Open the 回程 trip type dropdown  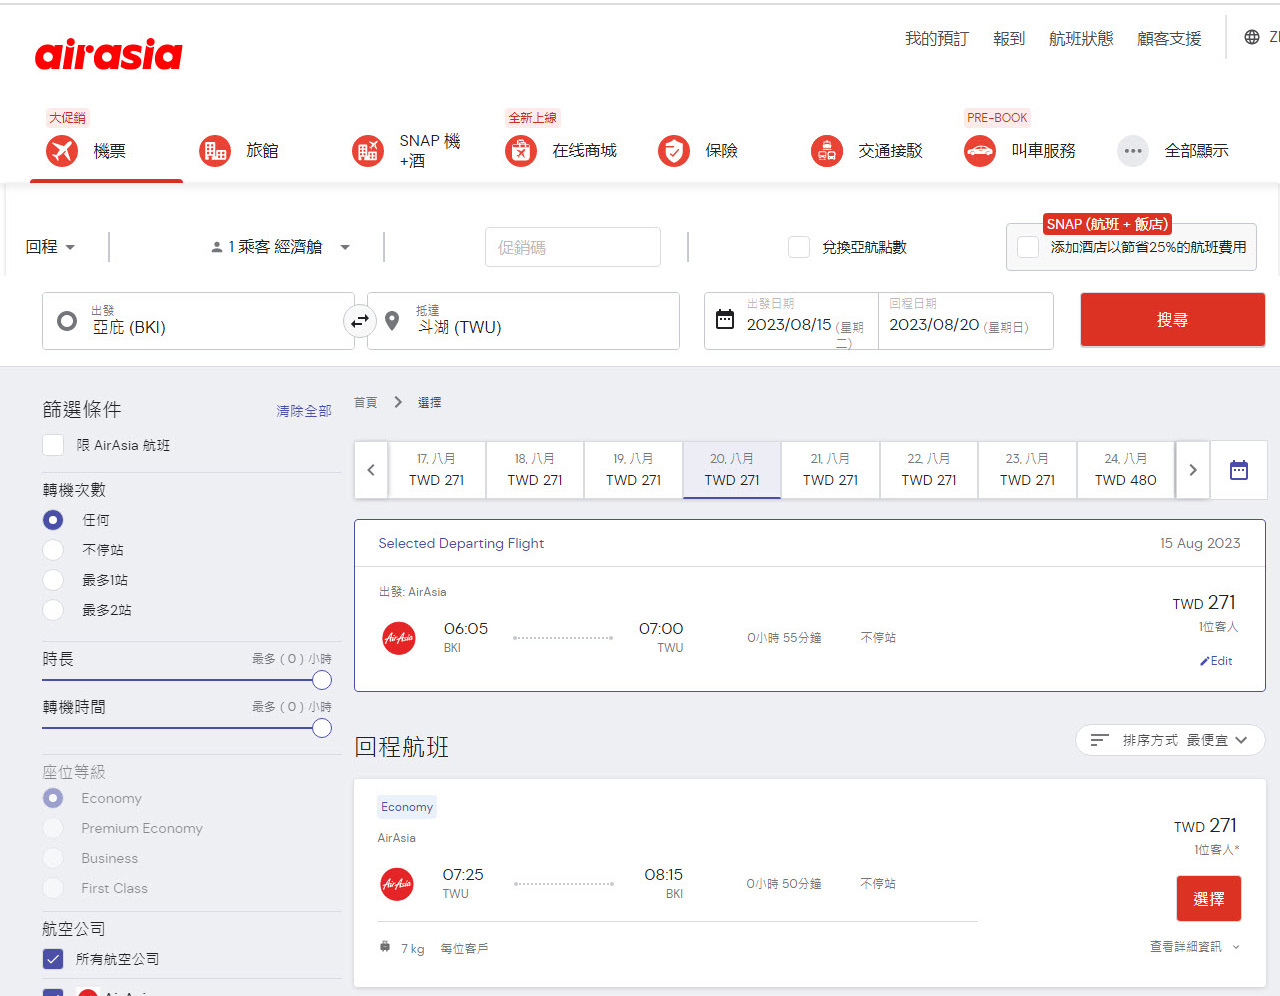50,247
